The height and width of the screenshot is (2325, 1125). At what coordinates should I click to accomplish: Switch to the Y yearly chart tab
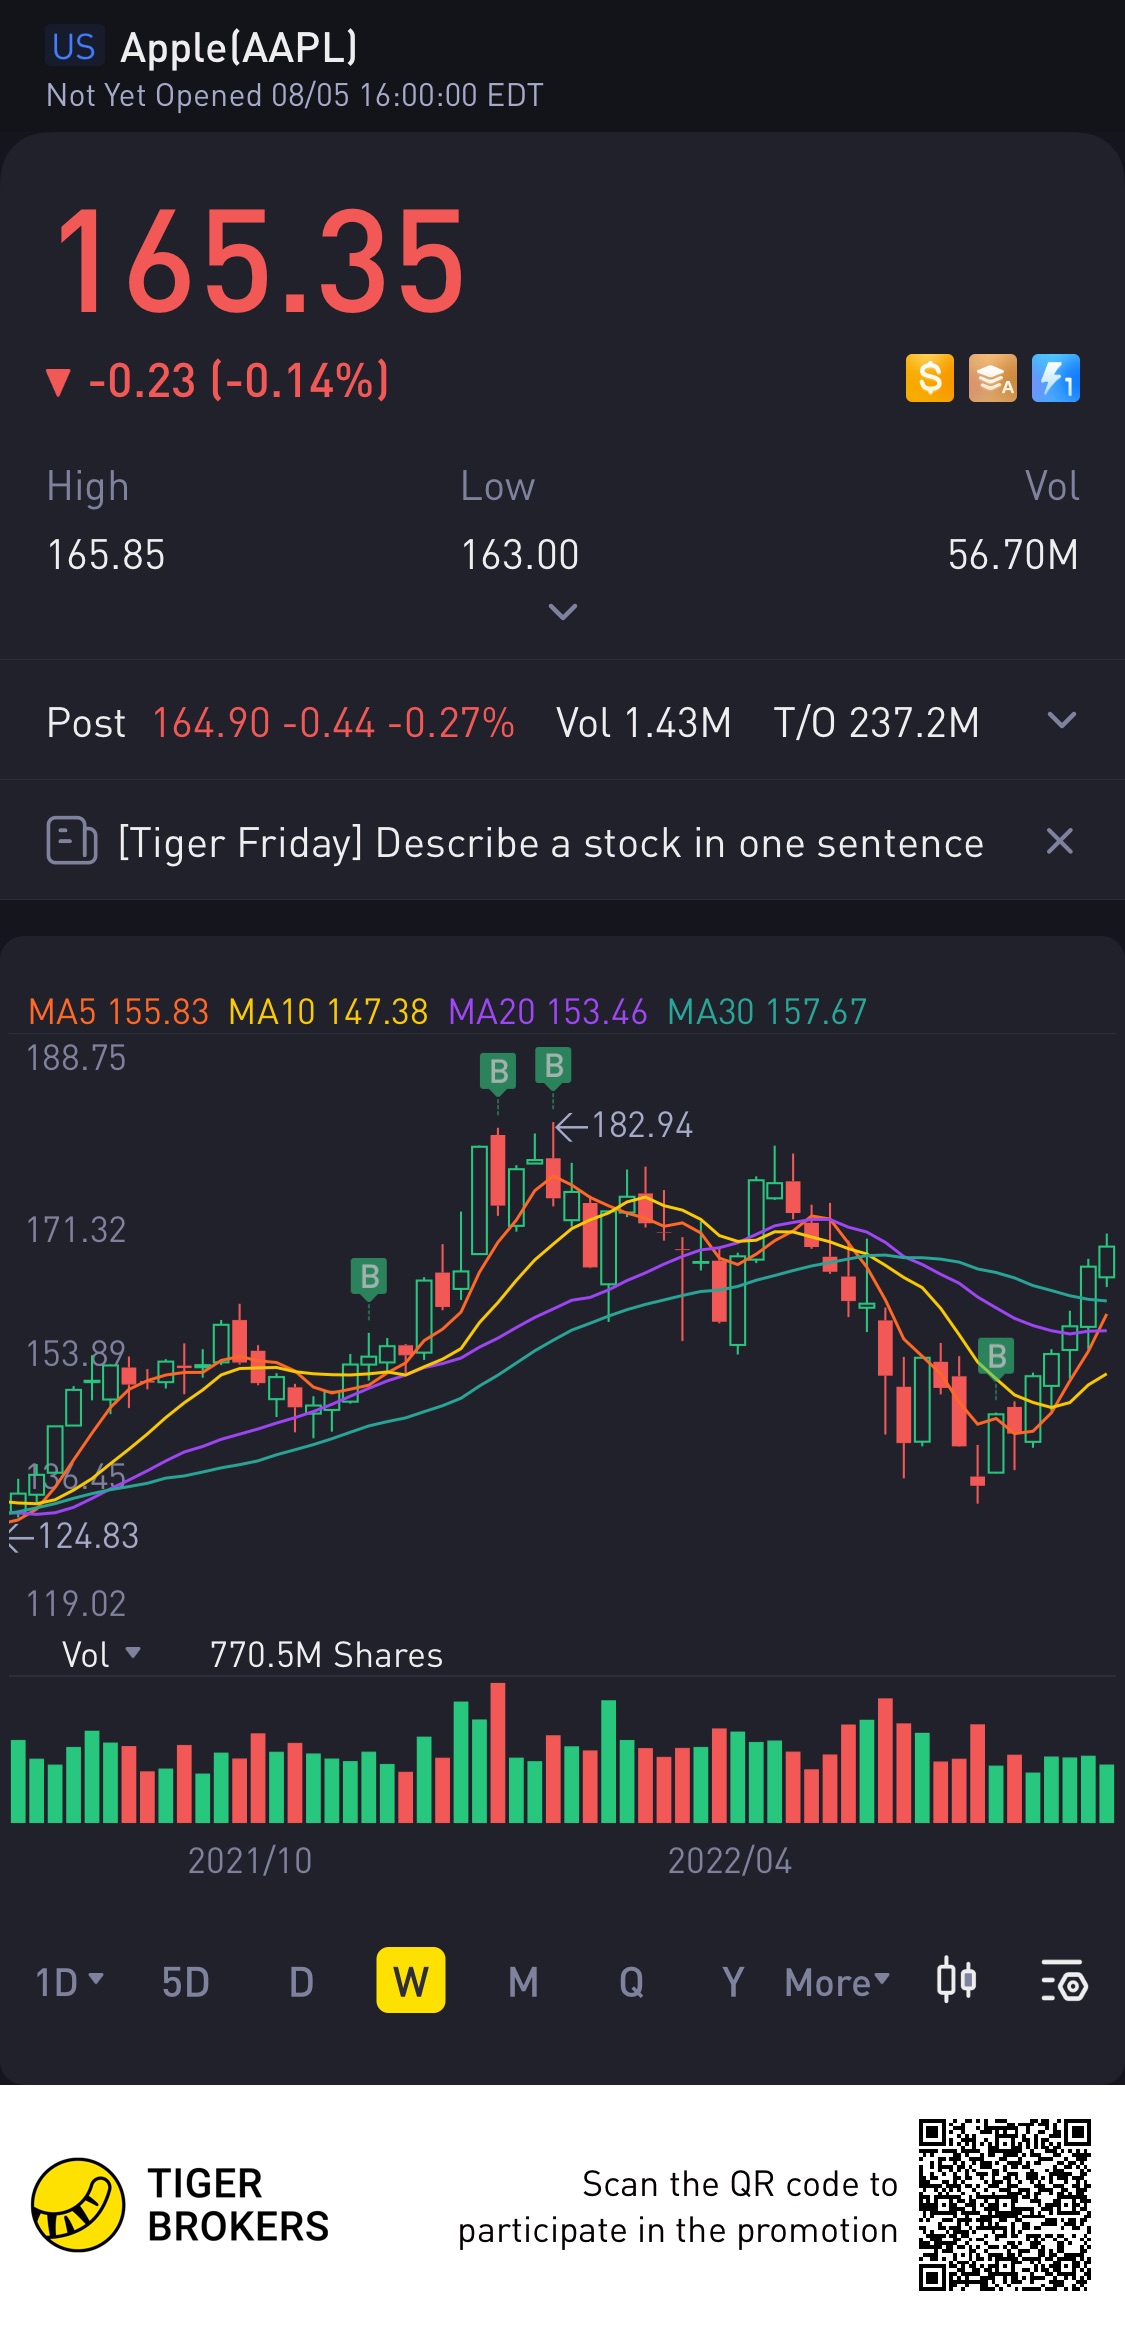point(733,1982)
